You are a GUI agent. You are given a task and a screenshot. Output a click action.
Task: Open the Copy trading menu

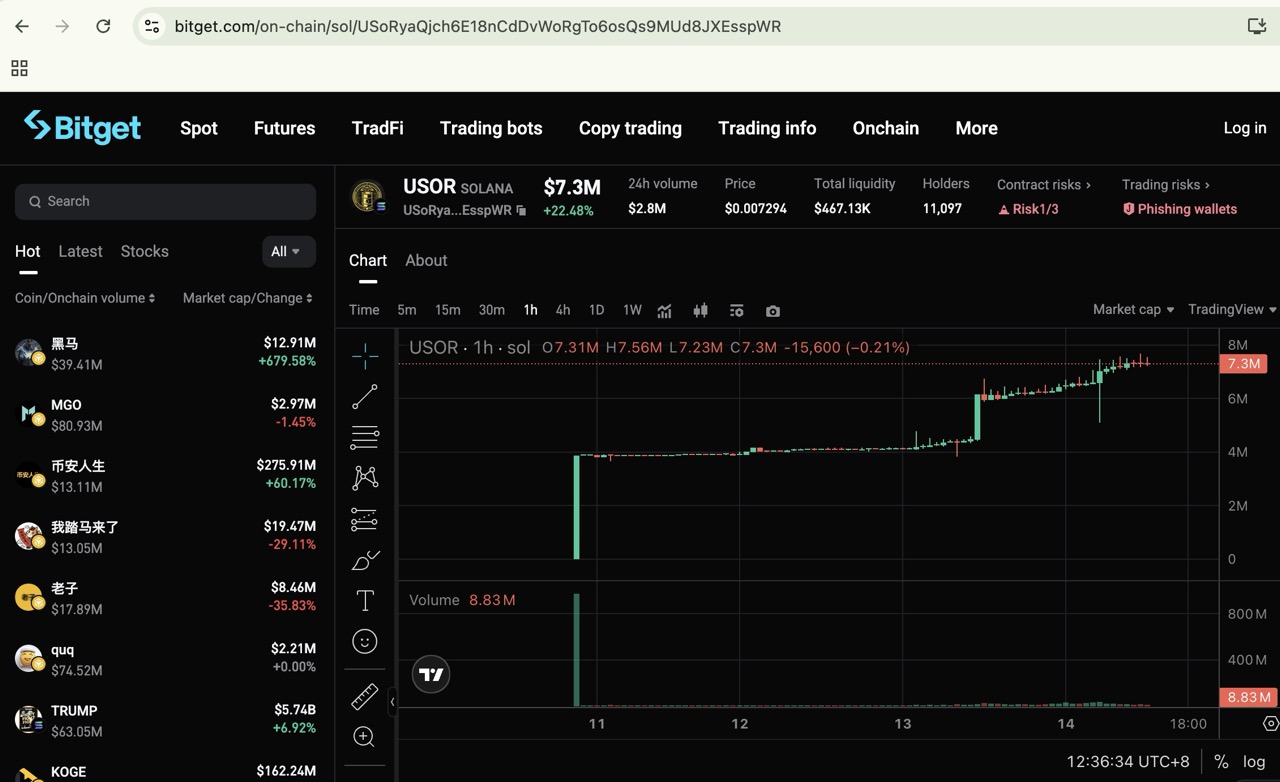pyautogui.click(x=630, y=128)
